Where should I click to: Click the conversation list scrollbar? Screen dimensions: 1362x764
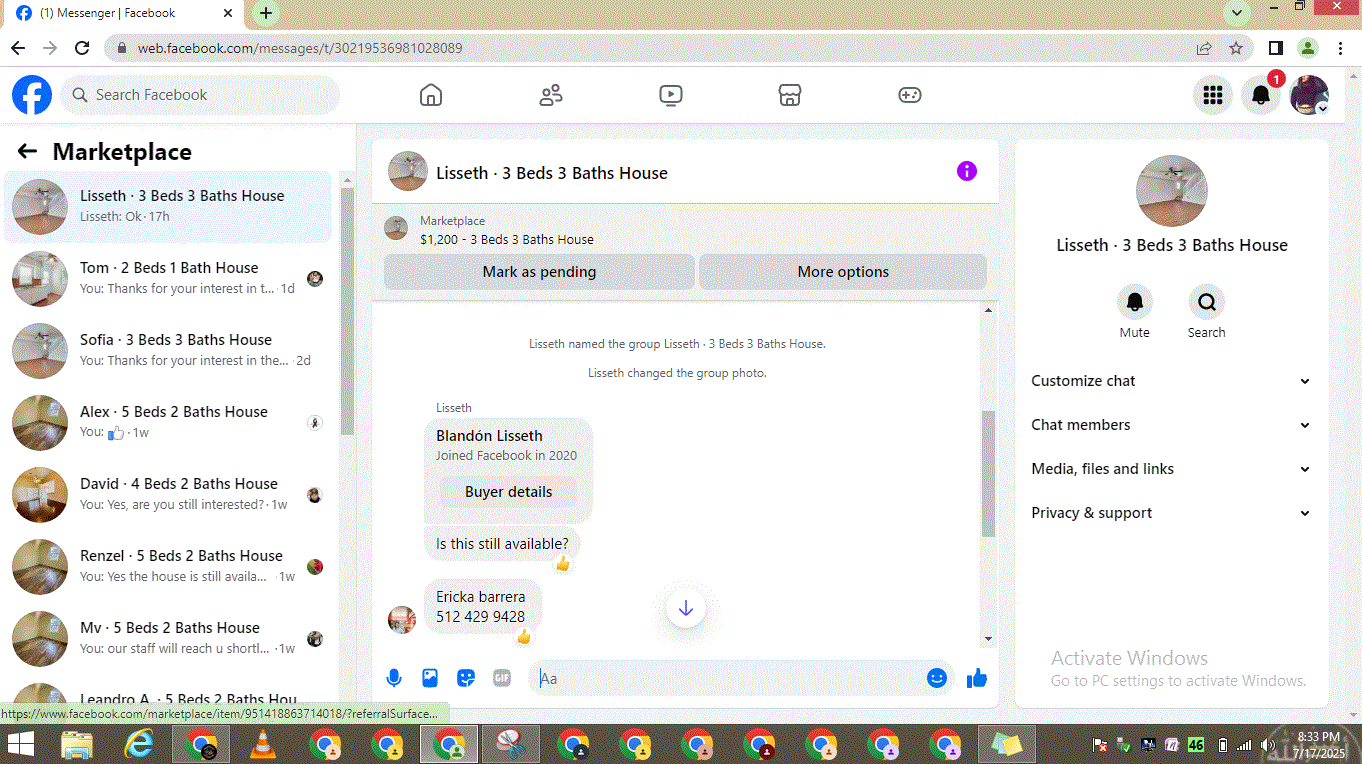pyautogui.click(x=347, y=310)
